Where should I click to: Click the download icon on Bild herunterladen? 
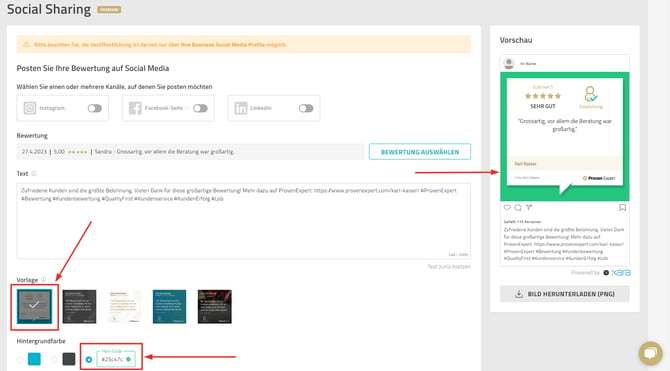click(x=519, y=294)
